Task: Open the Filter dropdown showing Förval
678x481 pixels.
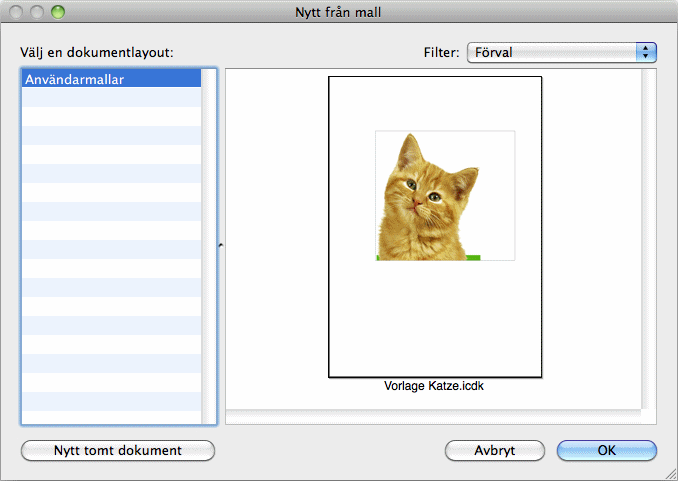Action: pyautogui.click(x=562, y=52)
